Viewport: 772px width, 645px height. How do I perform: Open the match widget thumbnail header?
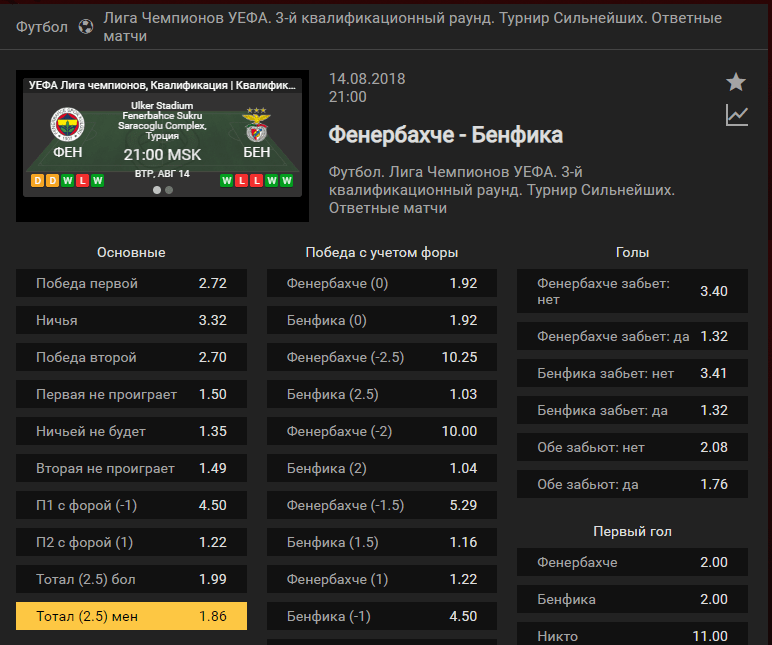point(162,85)
